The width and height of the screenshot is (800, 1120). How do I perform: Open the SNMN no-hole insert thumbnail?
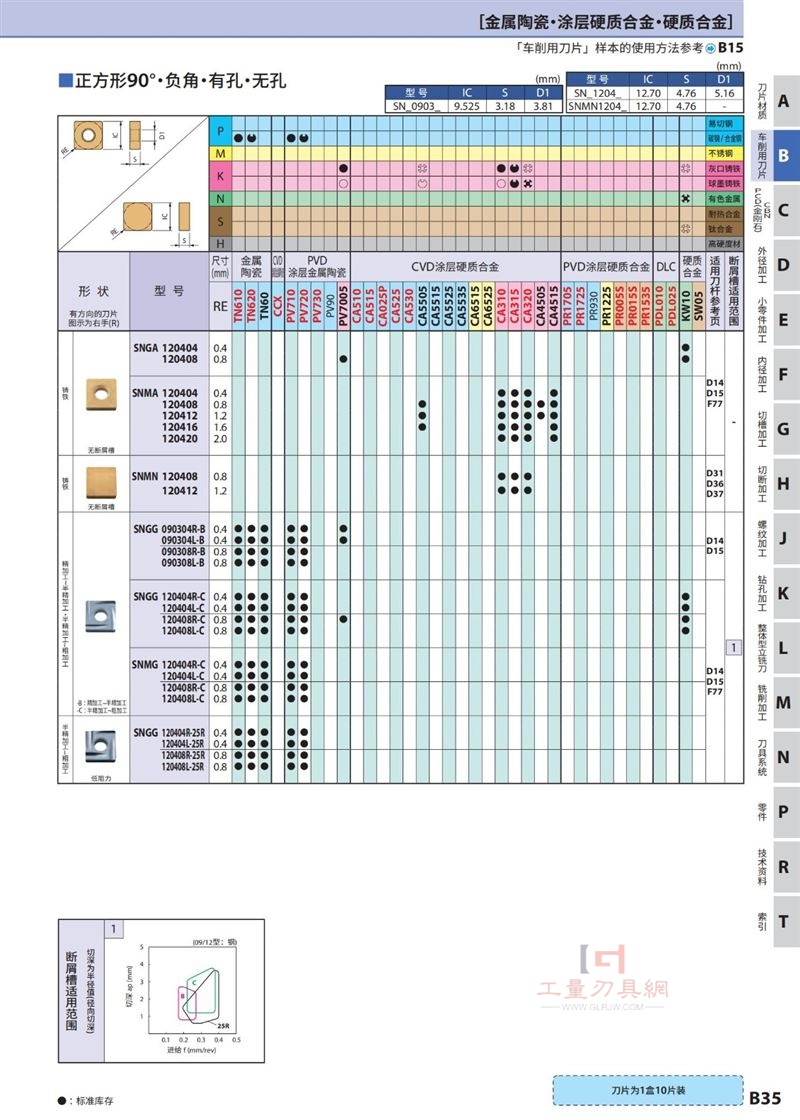coord(101,483)
